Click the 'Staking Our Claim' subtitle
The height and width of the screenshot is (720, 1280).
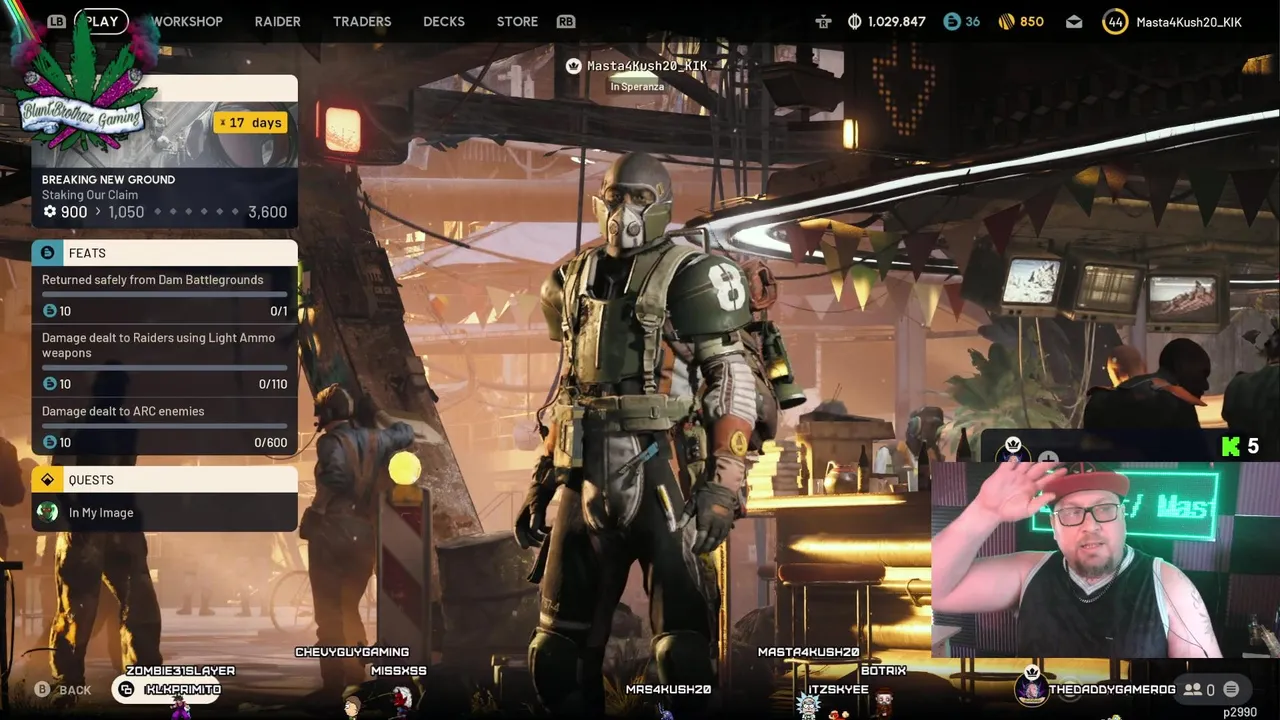[90, 195]
